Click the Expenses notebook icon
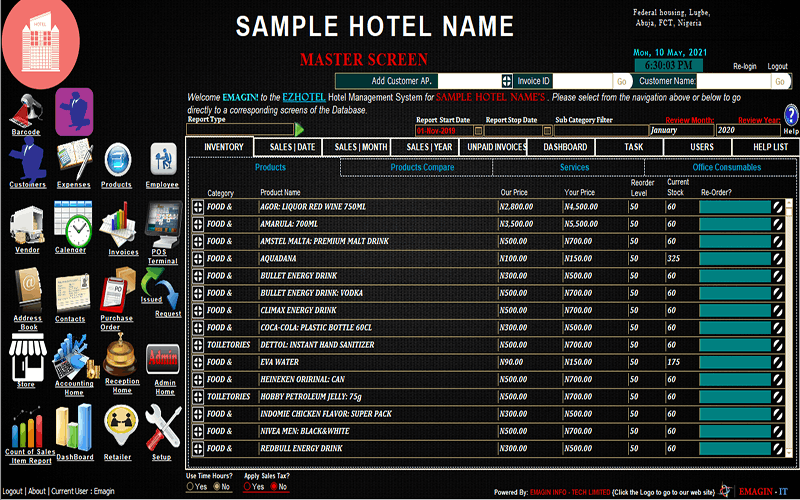Screen dimensions: 800x500 73,160
